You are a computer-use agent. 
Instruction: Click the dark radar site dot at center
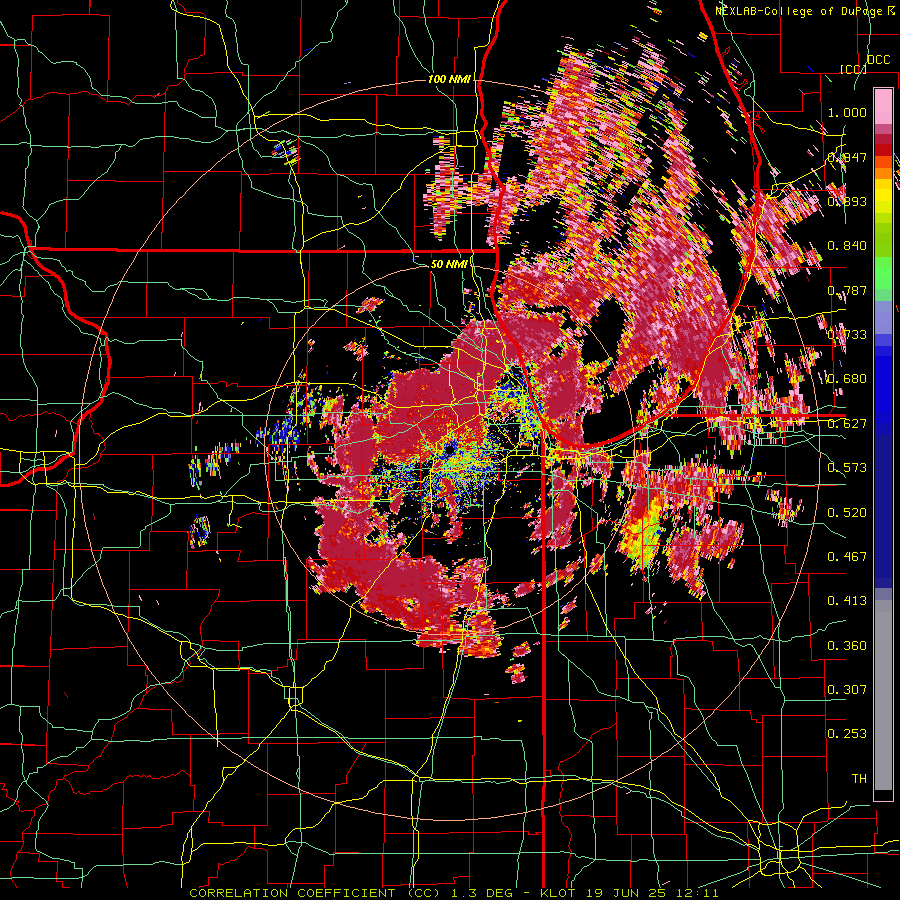point(448,449)
